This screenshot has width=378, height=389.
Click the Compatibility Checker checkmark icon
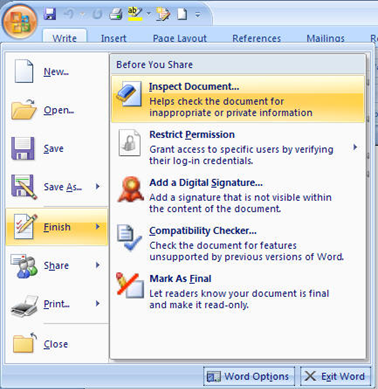(129, 237)
